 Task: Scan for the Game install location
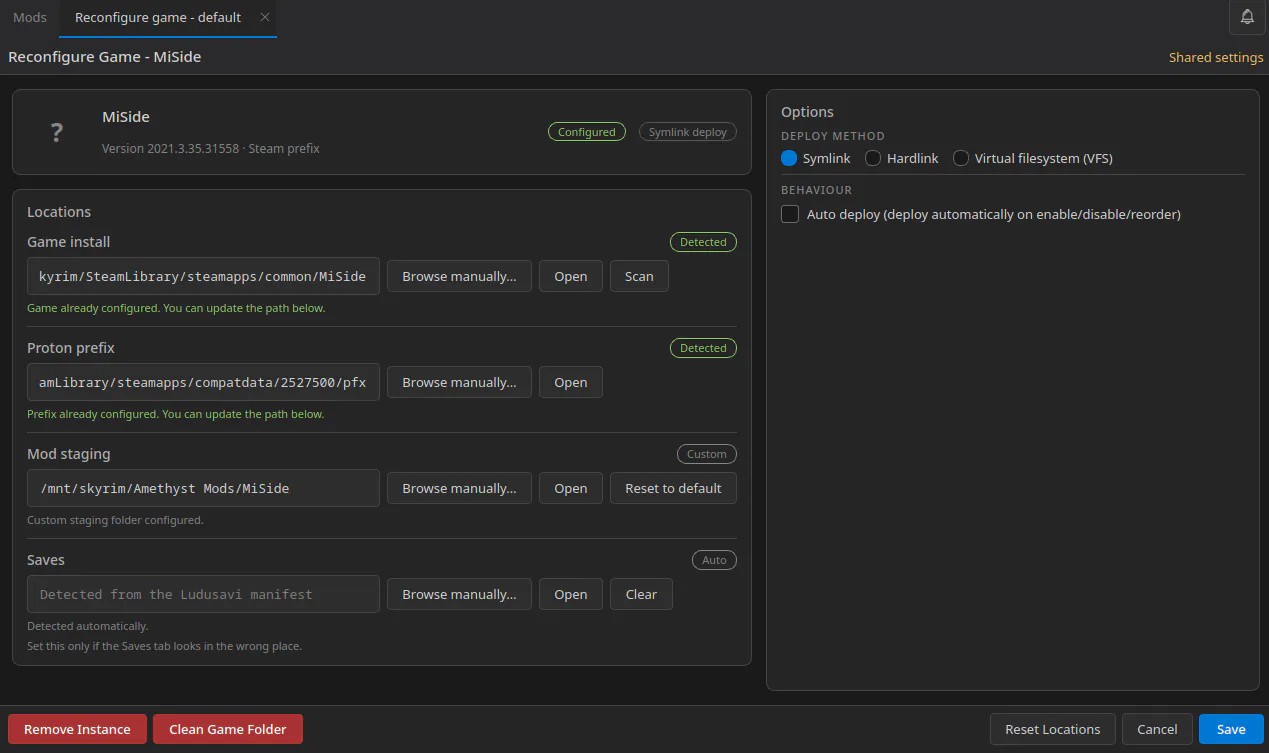[639, 276]
